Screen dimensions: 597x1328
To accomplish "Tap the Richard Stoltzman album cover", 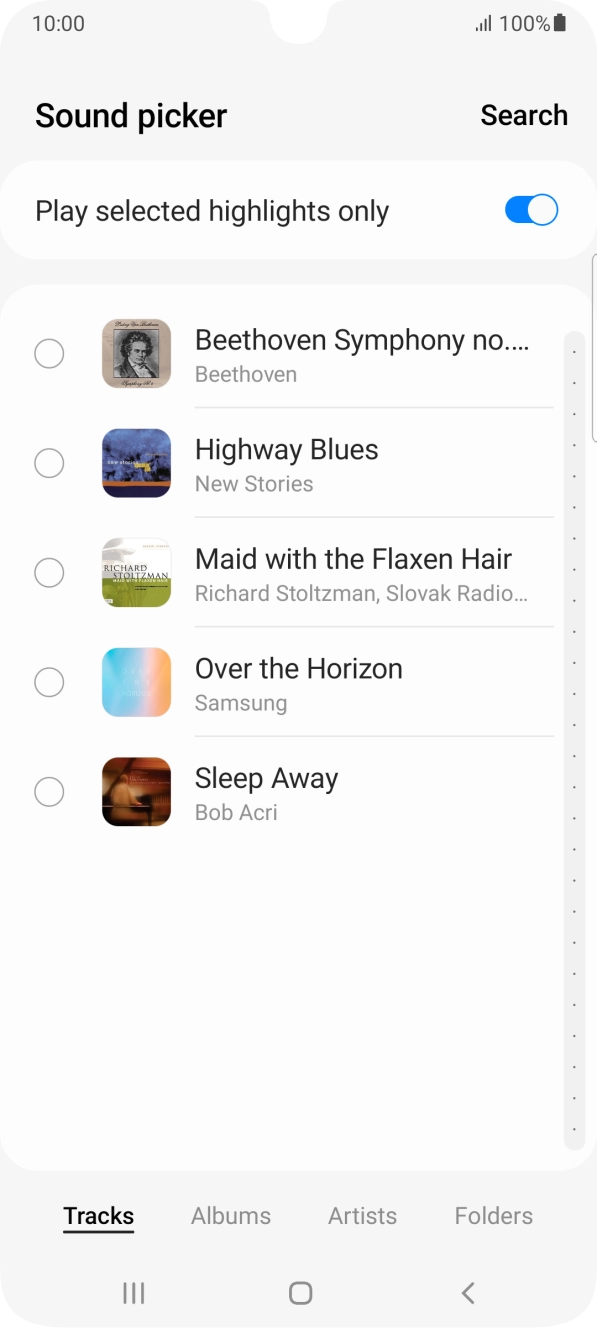I will point(136,572).
